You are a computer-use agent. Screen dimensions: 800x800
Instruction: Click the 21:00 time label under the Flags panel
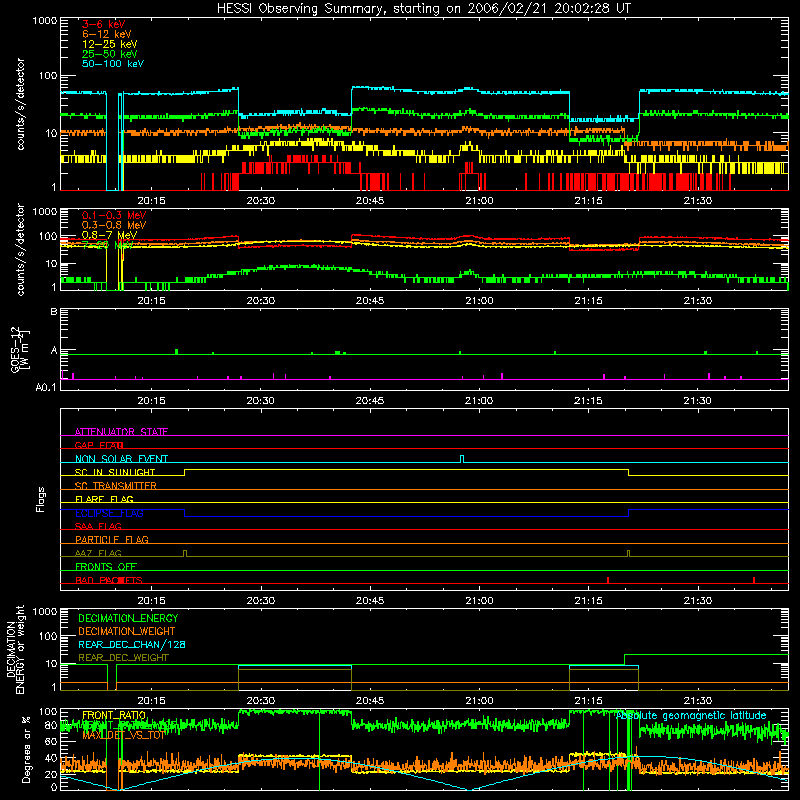[479, 600]
